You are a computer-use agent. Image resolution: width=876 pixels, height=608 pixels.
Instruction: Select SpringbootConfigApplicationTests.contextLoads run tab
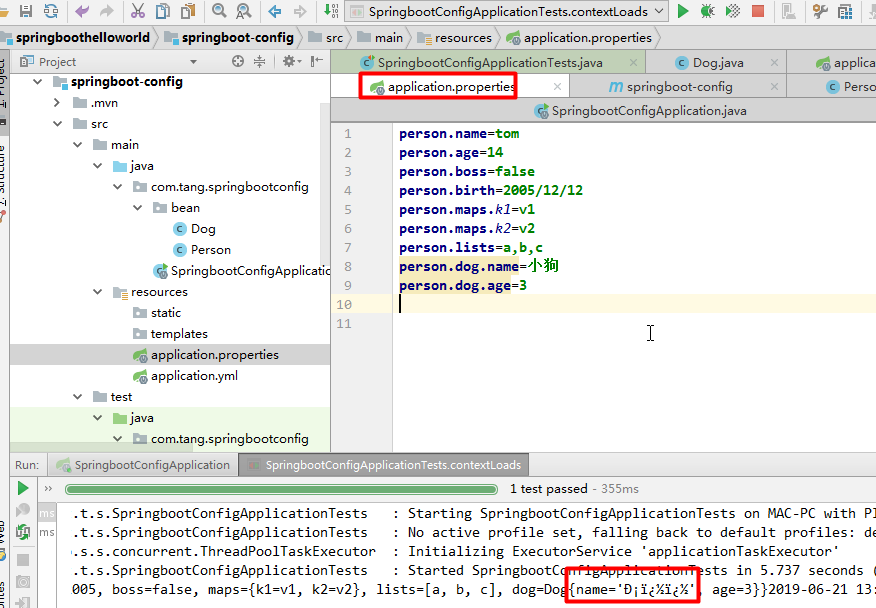pyautogui.click(x=384, y=465)
